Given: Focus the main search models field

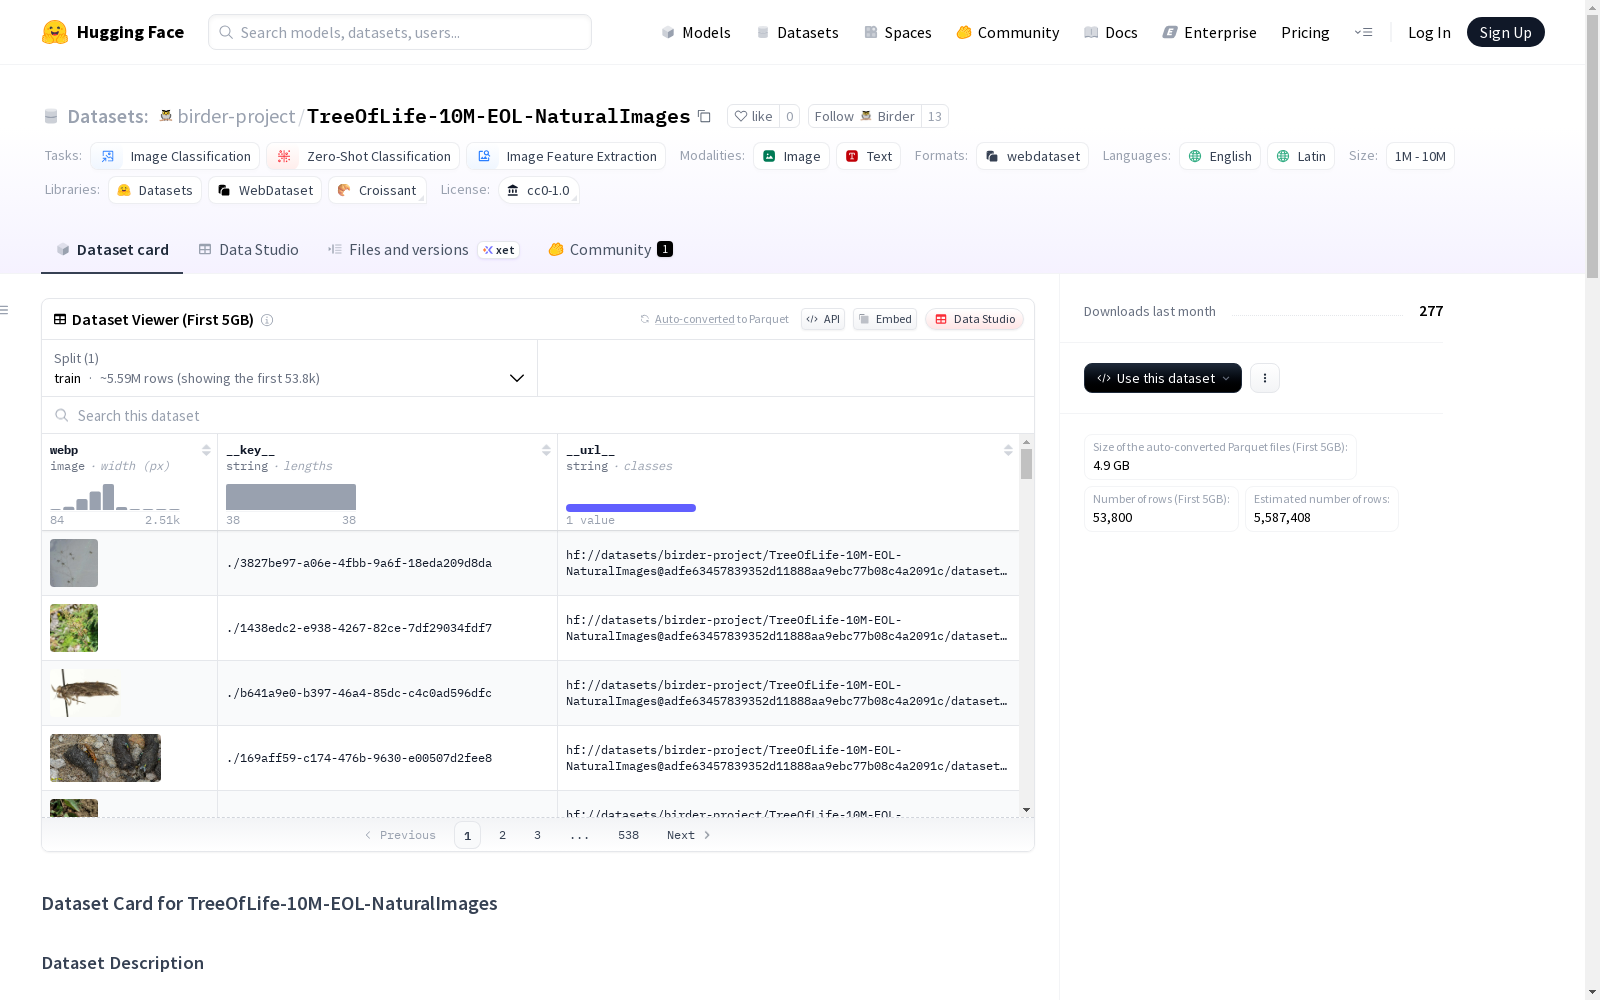Looking at the screenshot, I should [400, 32].
